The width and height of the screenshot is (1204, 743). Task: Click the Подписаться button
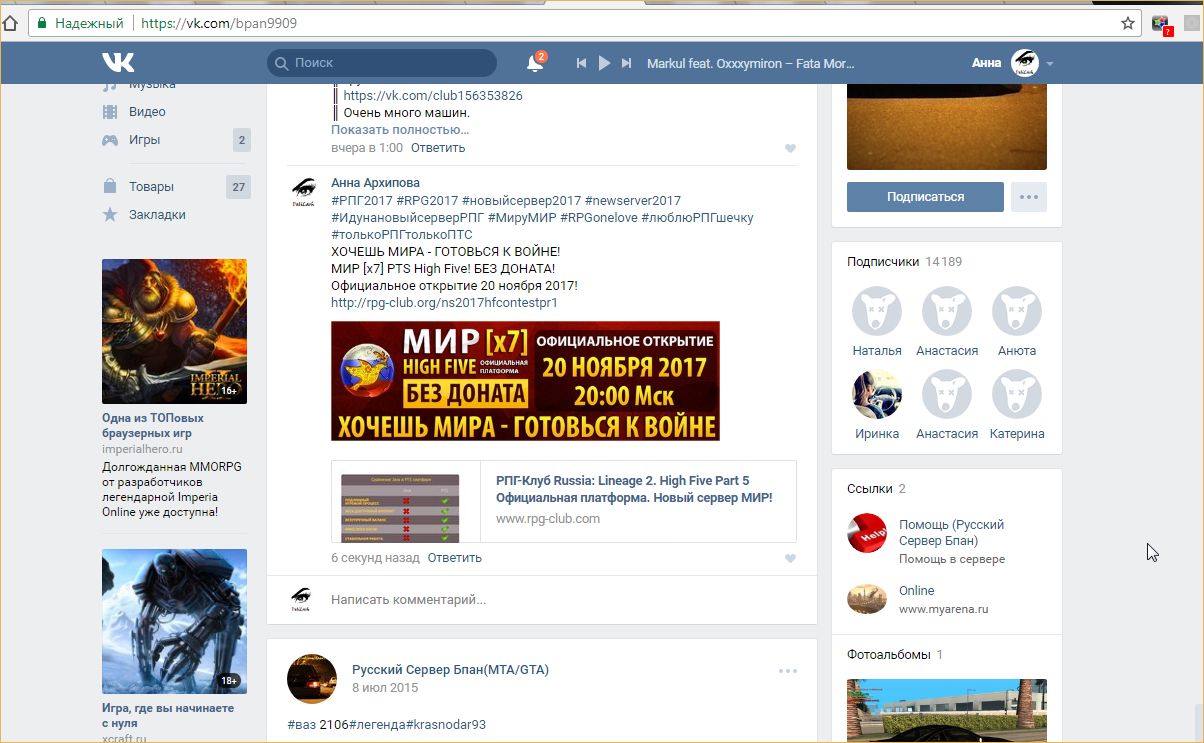click(925, 197)
